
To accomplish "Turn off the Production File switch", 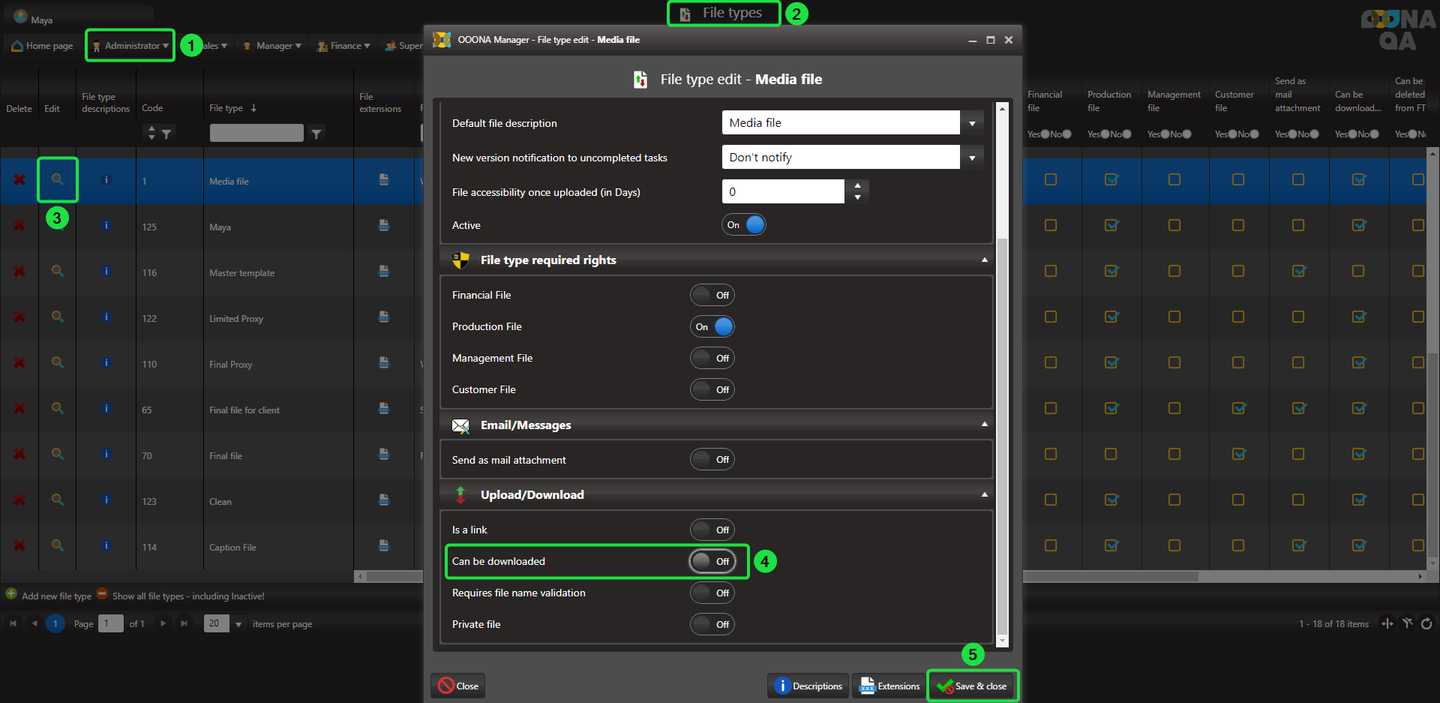I will [x=712, y=326].
